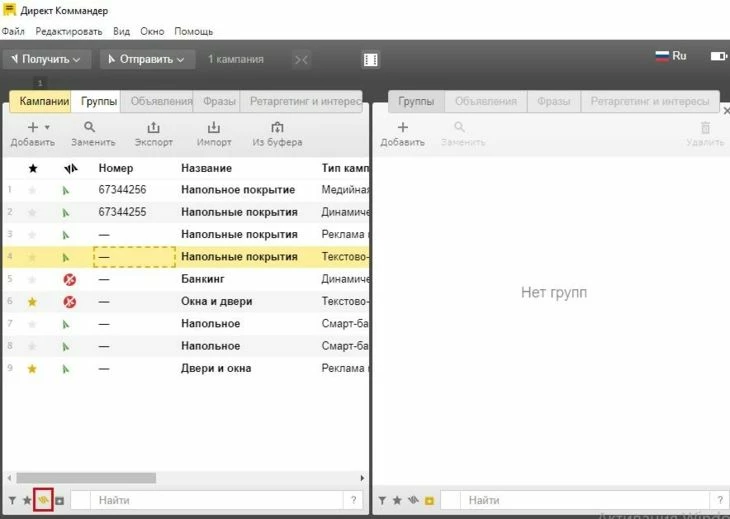Sort campaigns by the Номер column header
Viewport: 730px width, 519px height.
(x=115, y=168)
